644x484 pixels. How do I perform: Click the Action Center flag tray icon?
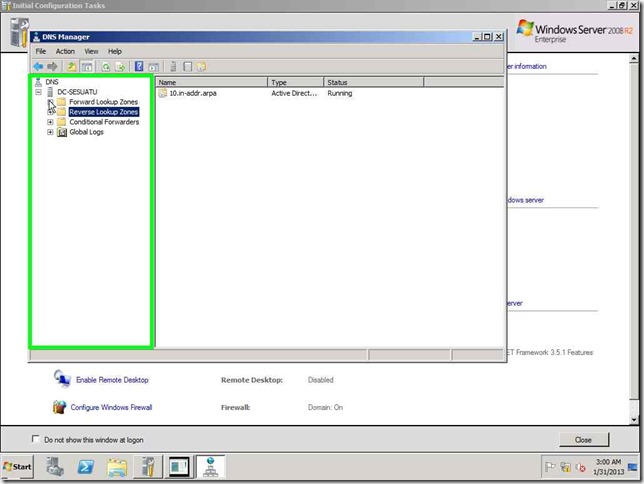tap(550, 467)
